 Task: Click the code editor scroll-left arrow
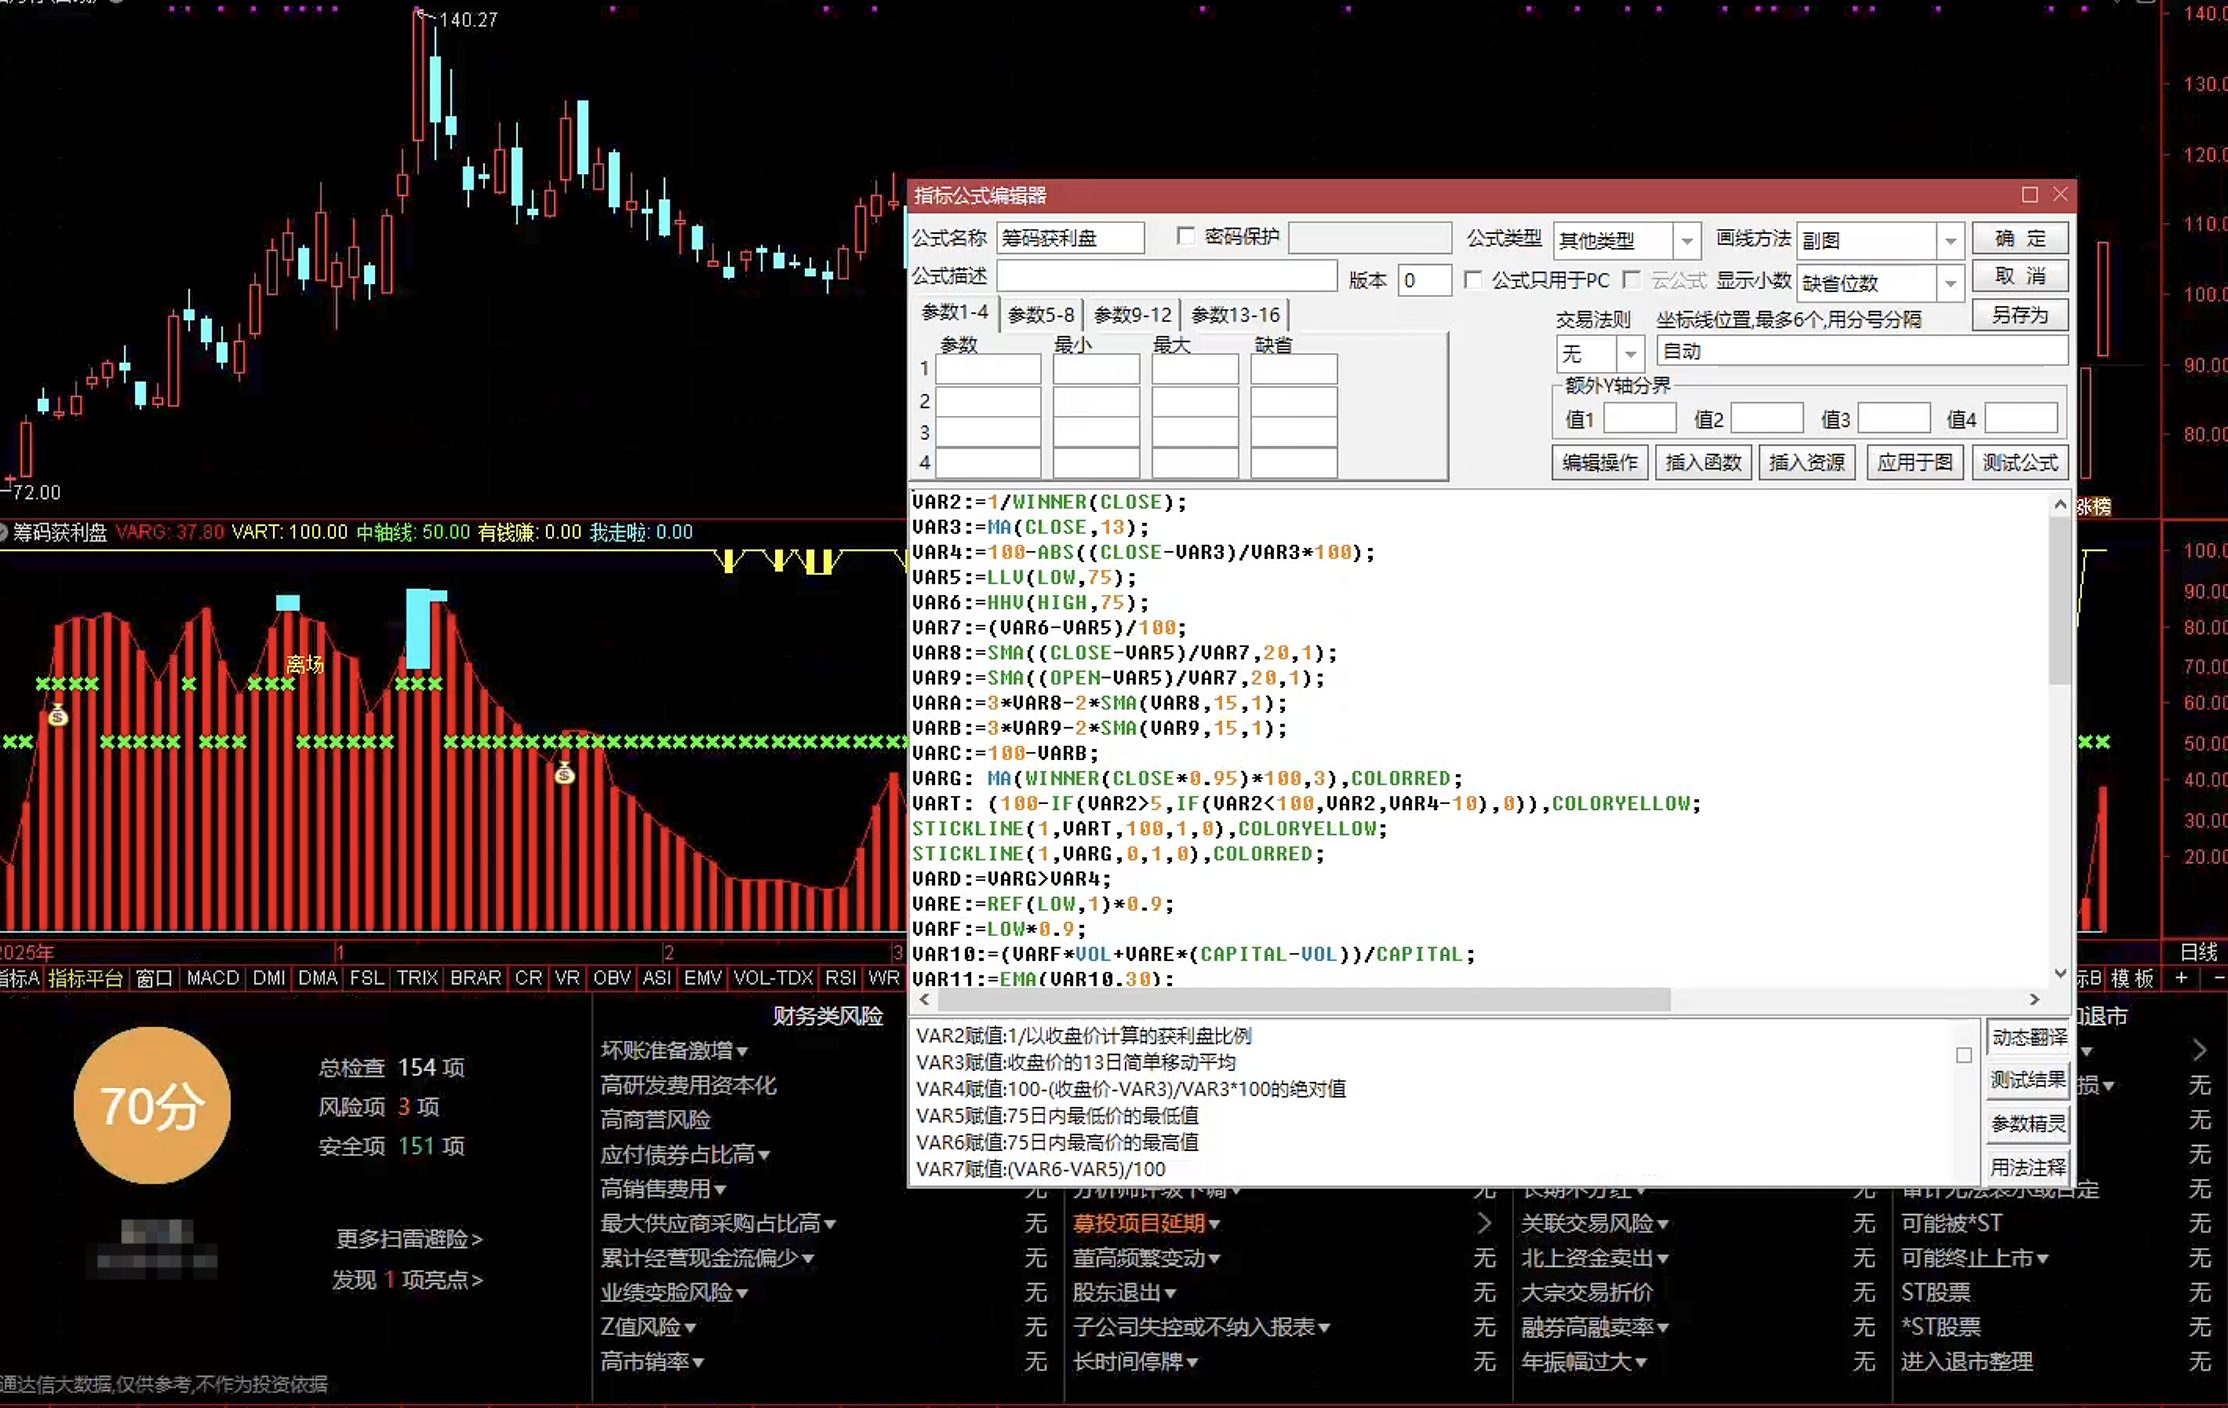pos(924,999)
